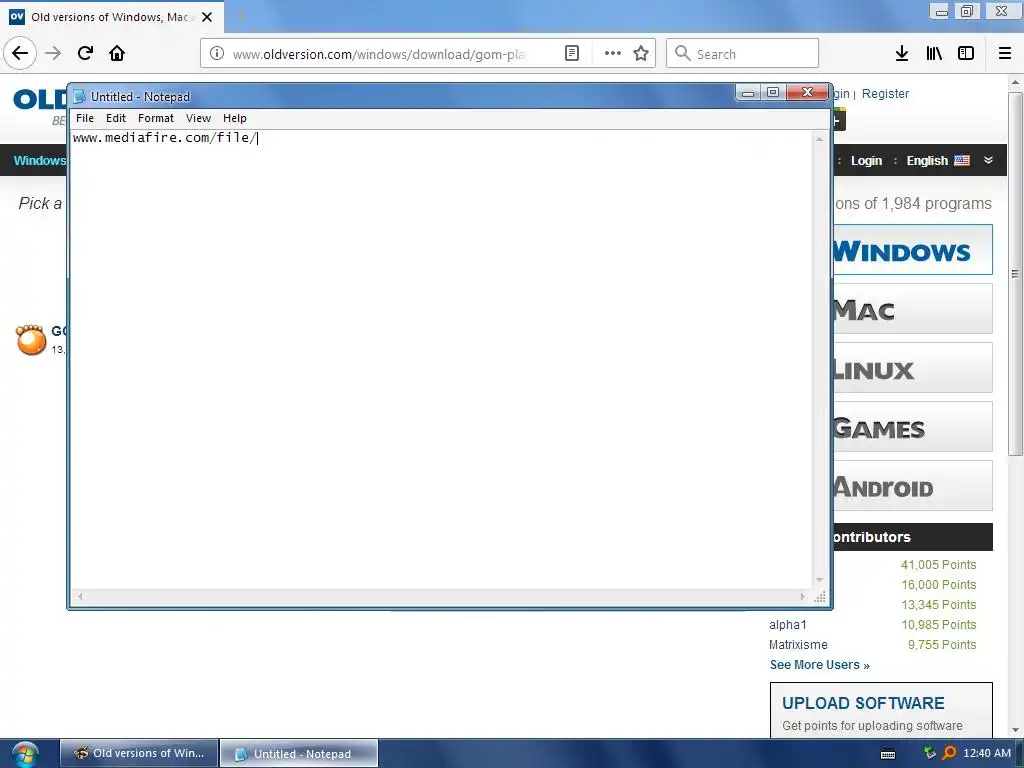Open Firefox library icon

(x=934, y=54)
